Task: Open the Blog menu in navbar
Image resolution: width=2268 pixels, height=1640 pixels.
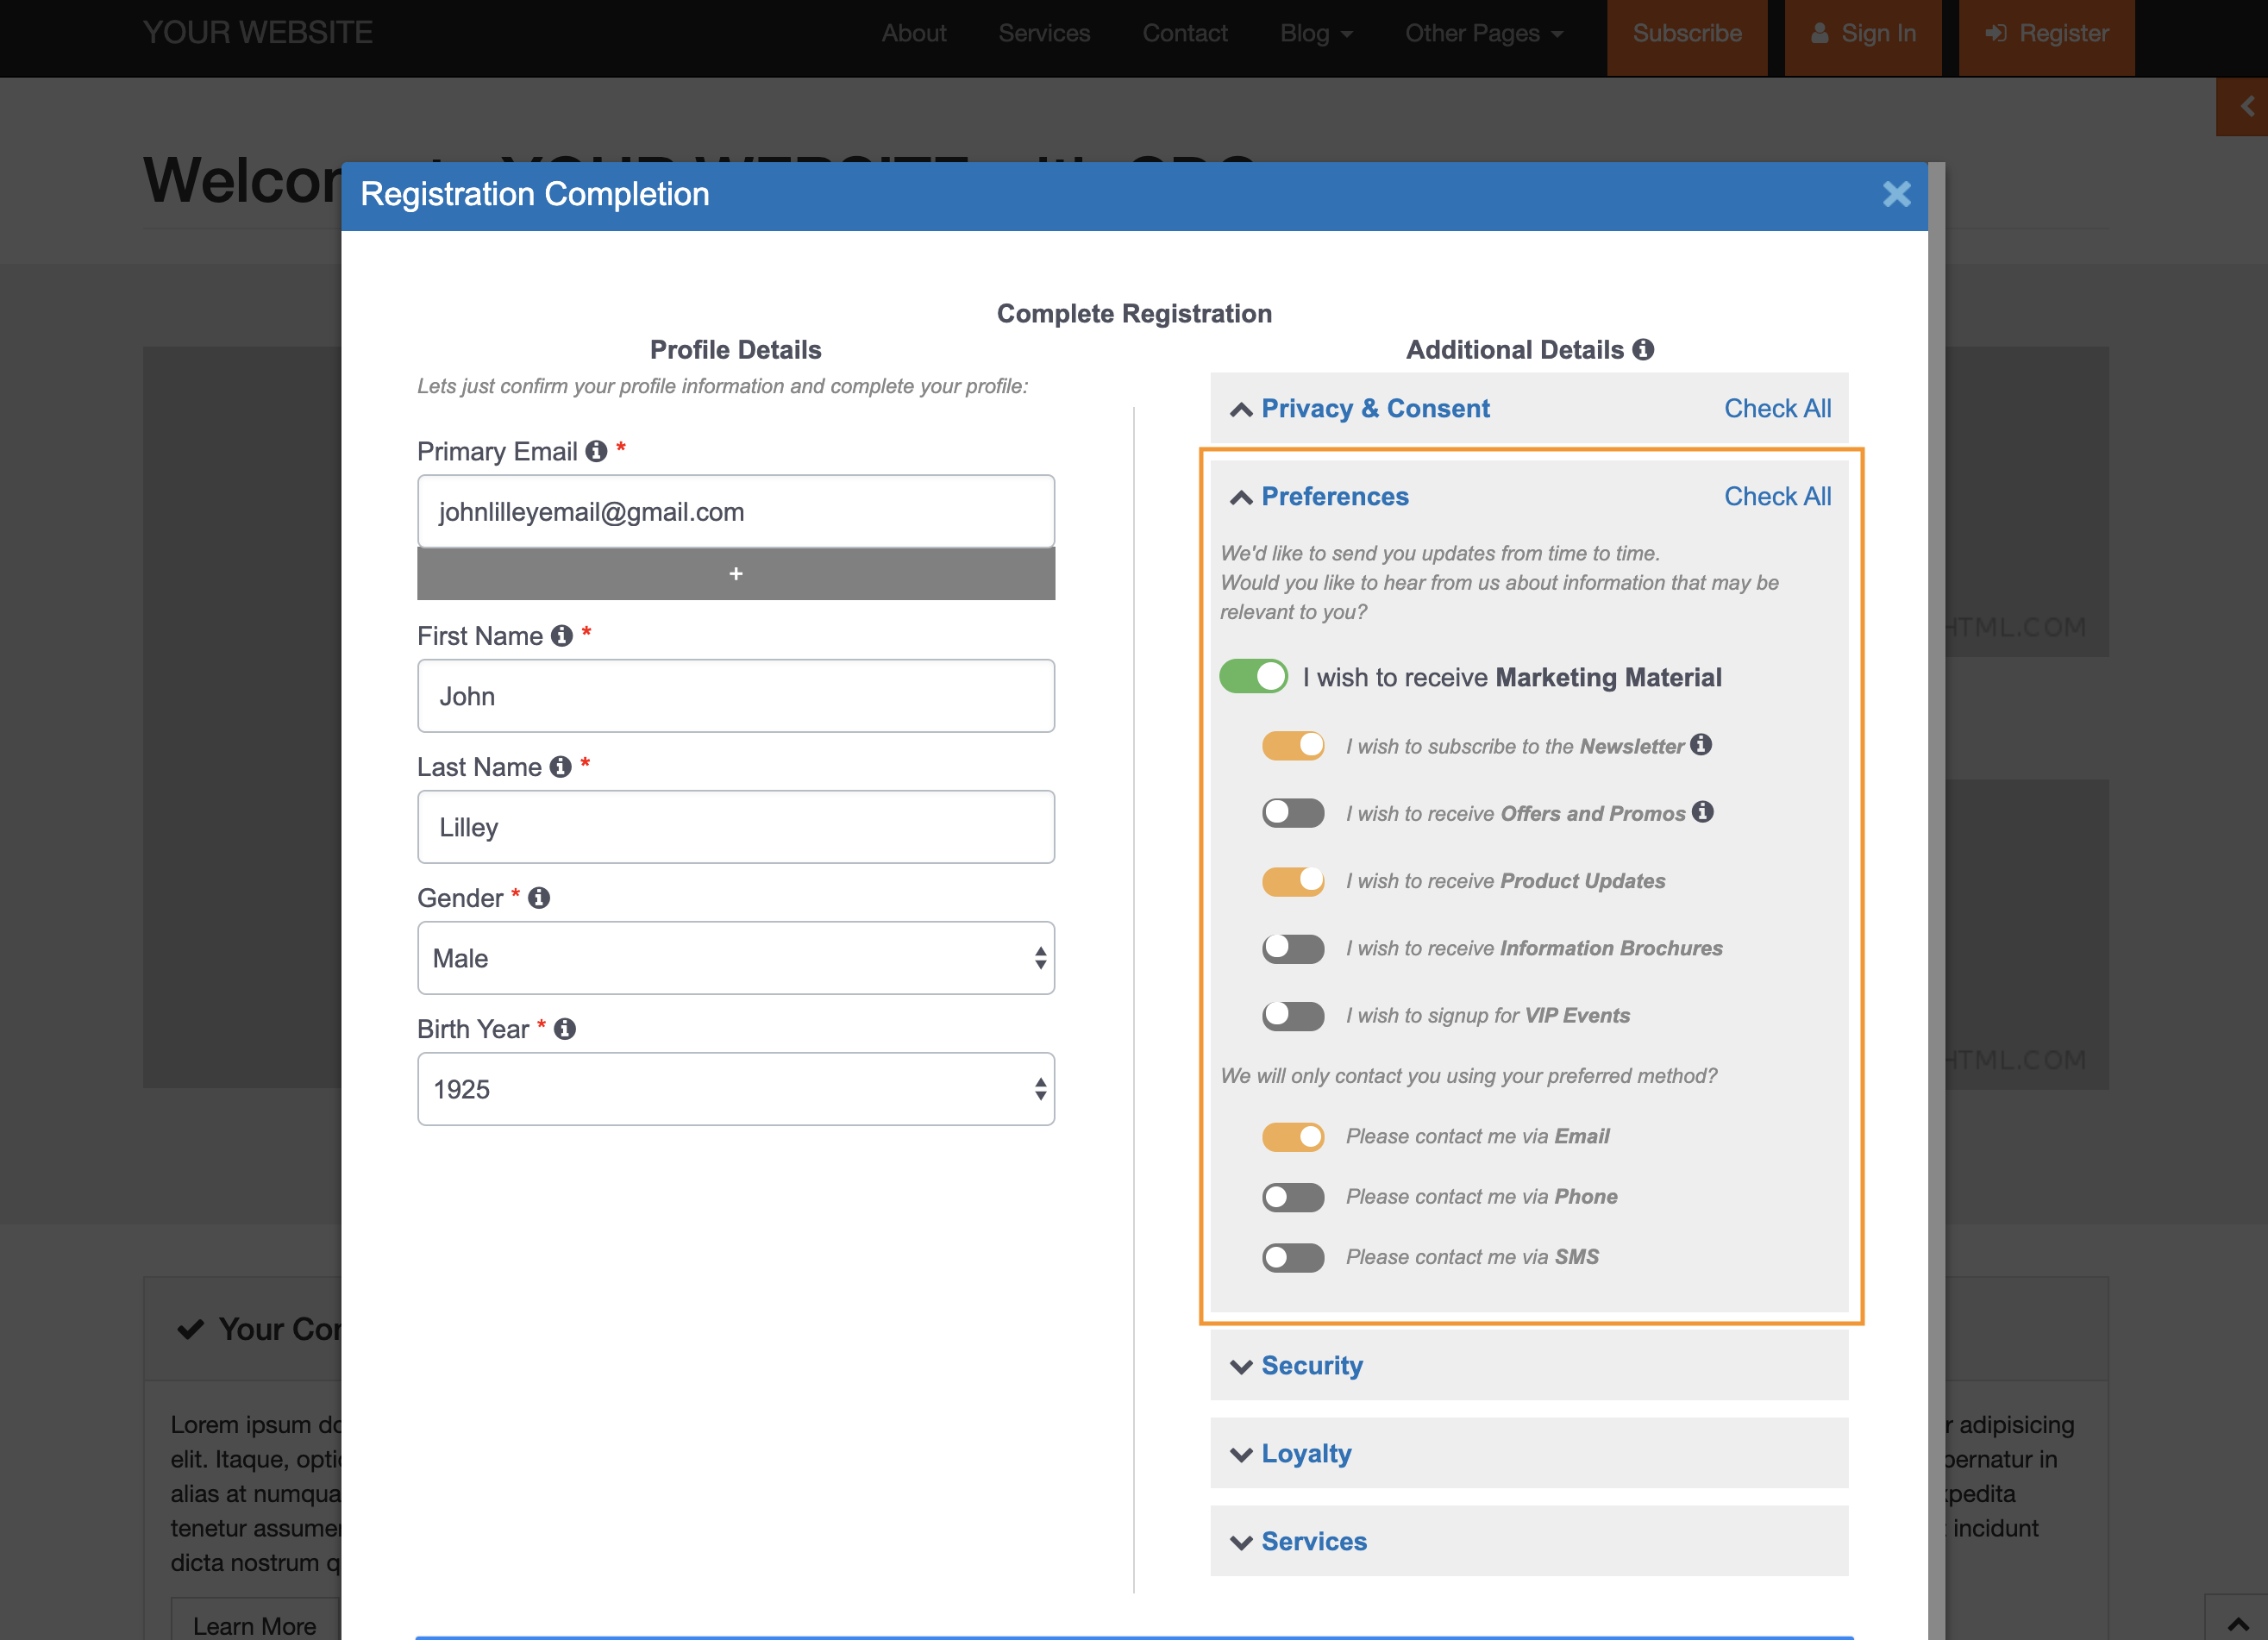Action: [x=1315, y=34]
